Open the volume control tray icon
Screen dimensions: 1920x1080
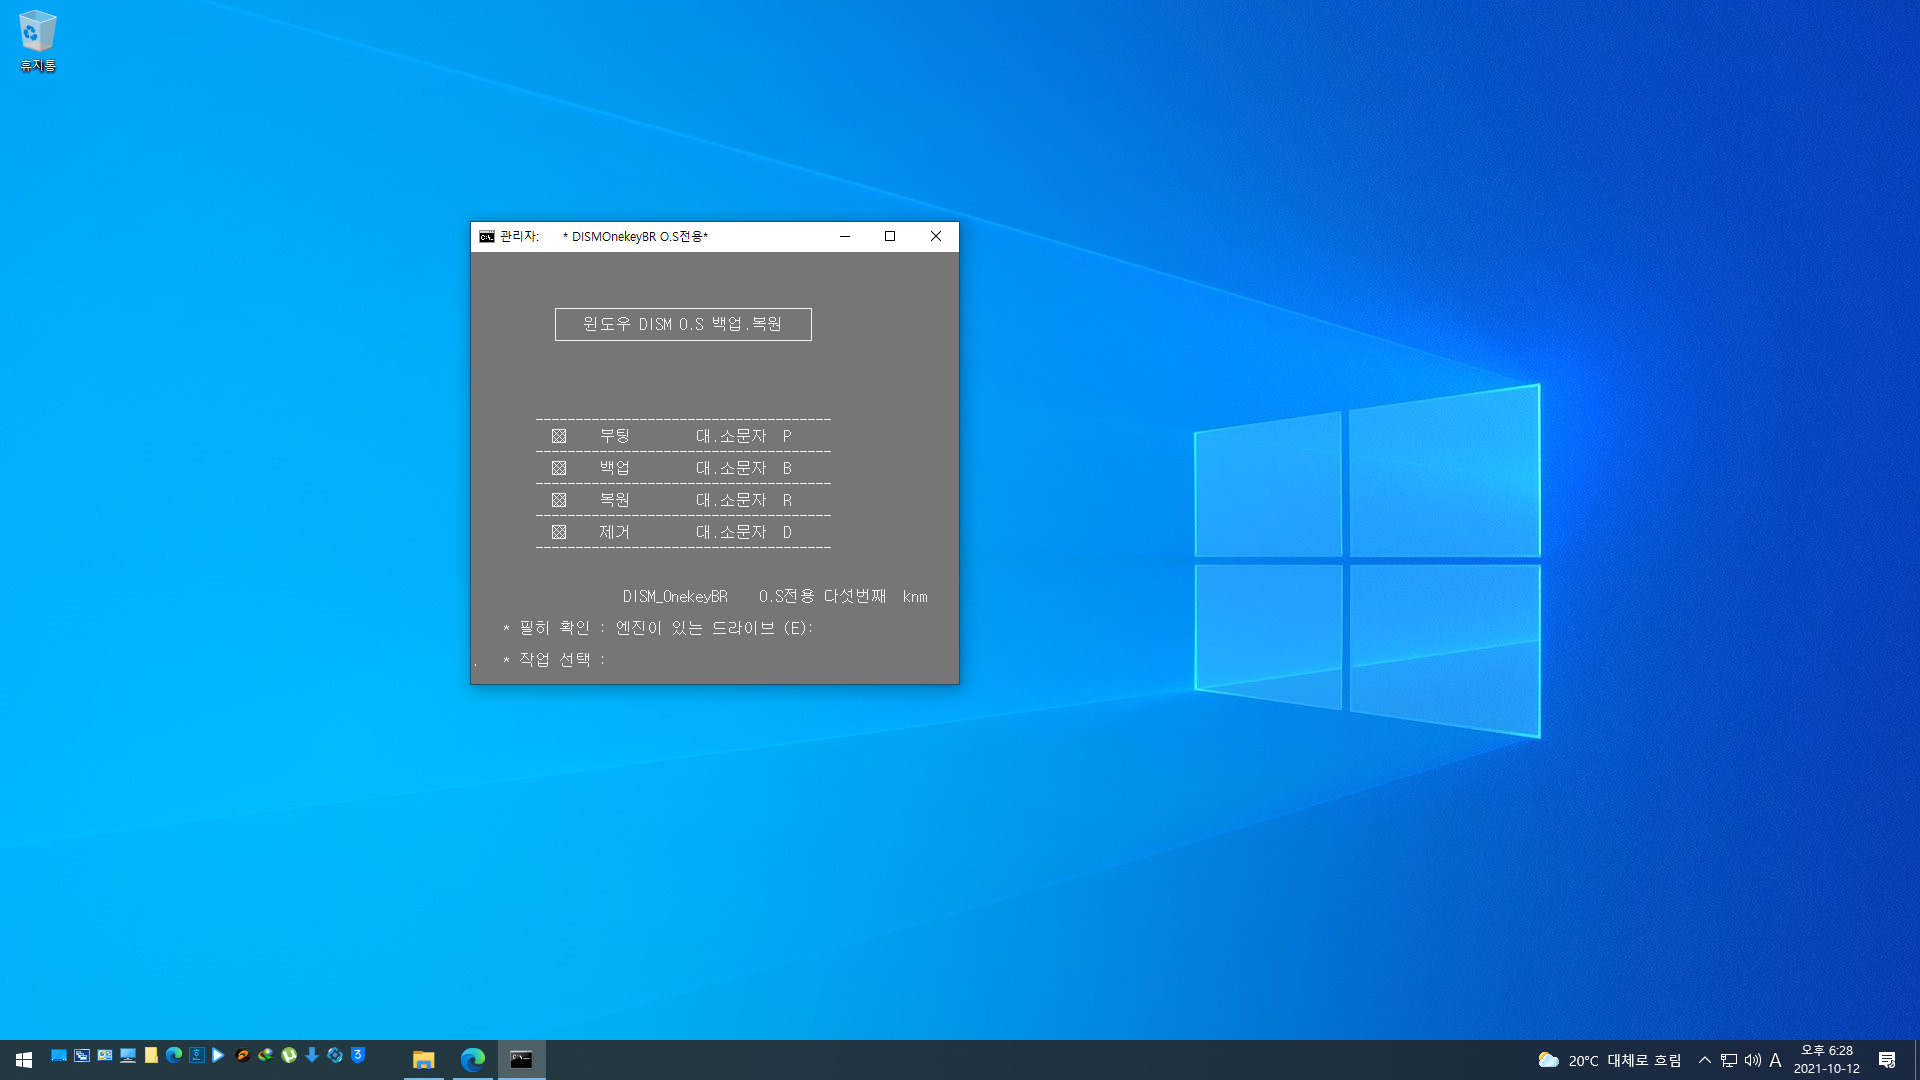[1753, 1060]
